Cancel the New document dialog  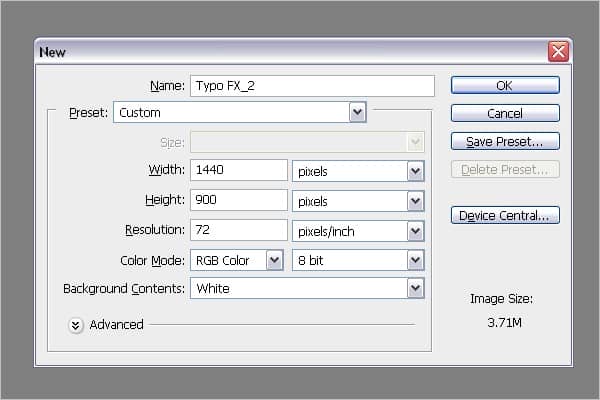click(x=505, y=113)
